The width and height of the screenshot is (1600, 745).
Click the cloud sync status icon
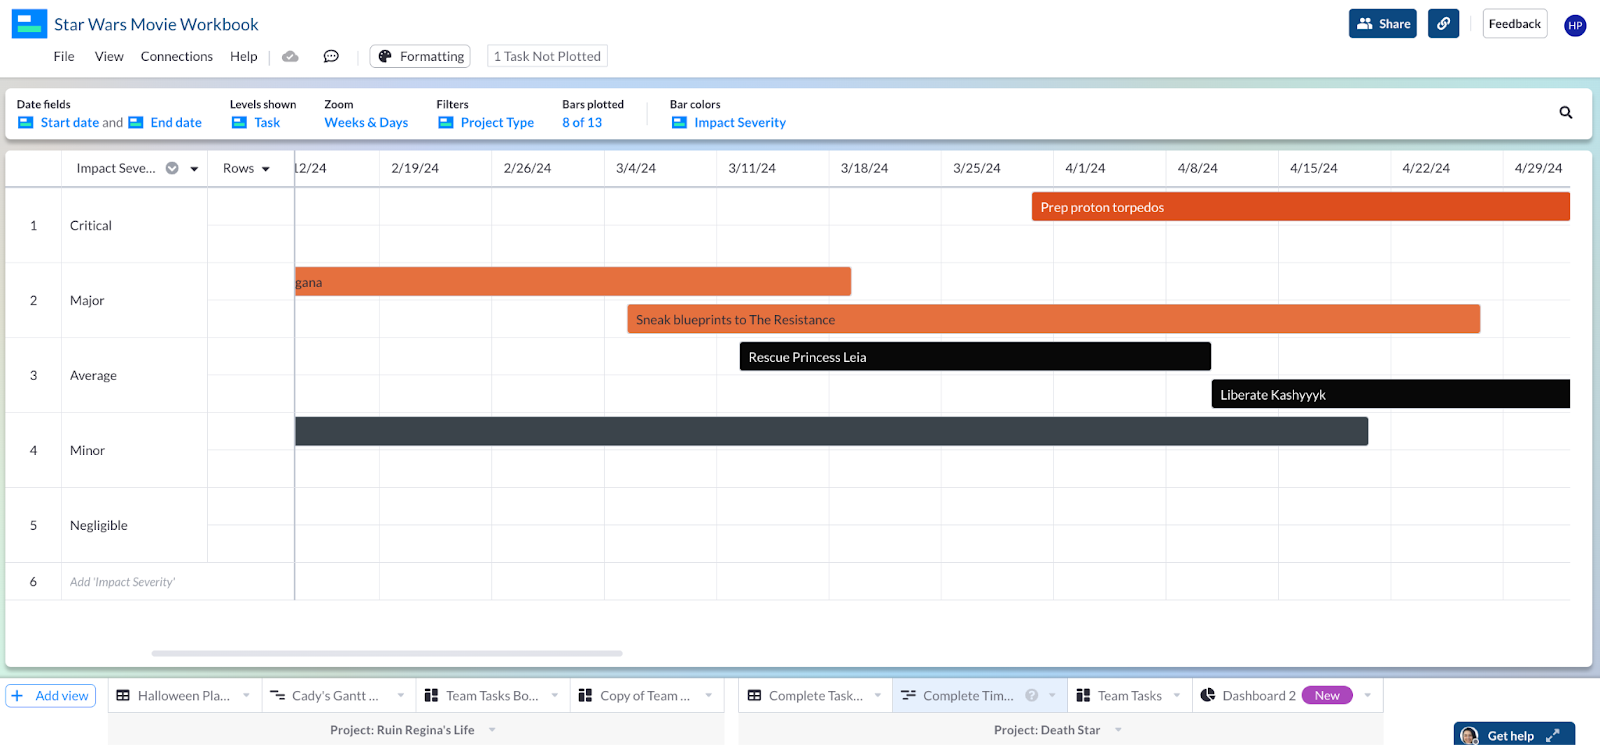[290, 57]
